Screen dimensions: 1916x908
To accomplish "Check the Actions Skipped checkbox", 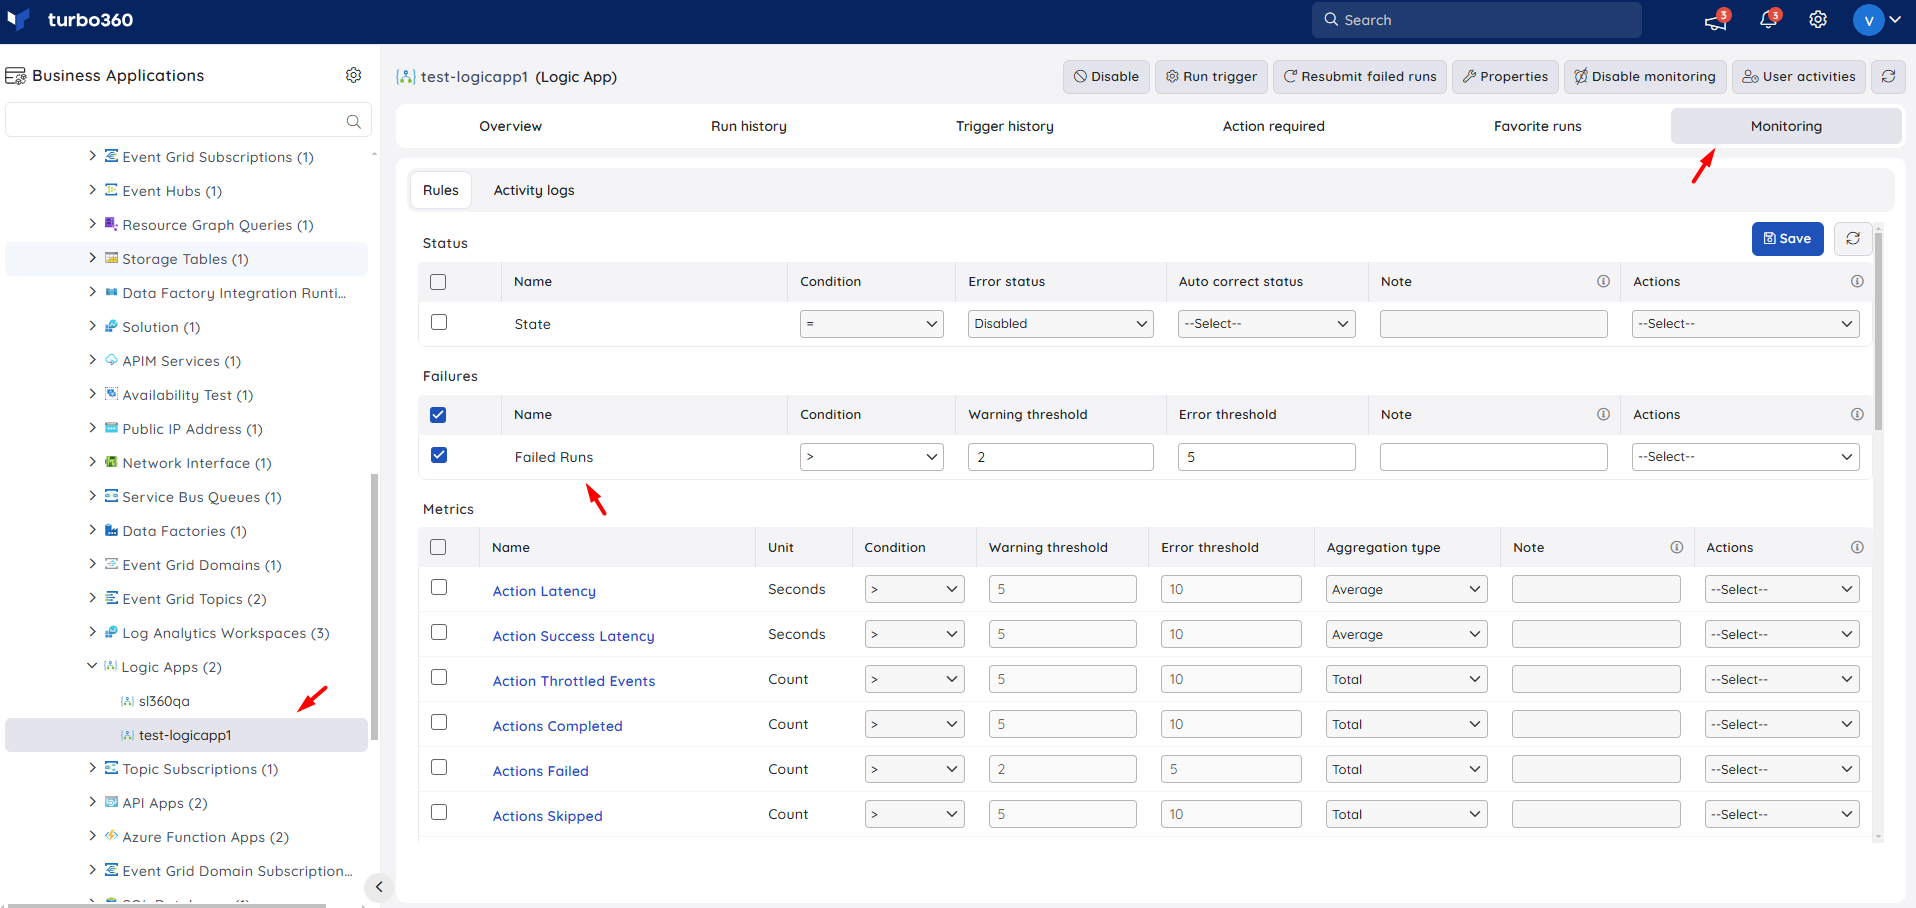I will (438, 812).
